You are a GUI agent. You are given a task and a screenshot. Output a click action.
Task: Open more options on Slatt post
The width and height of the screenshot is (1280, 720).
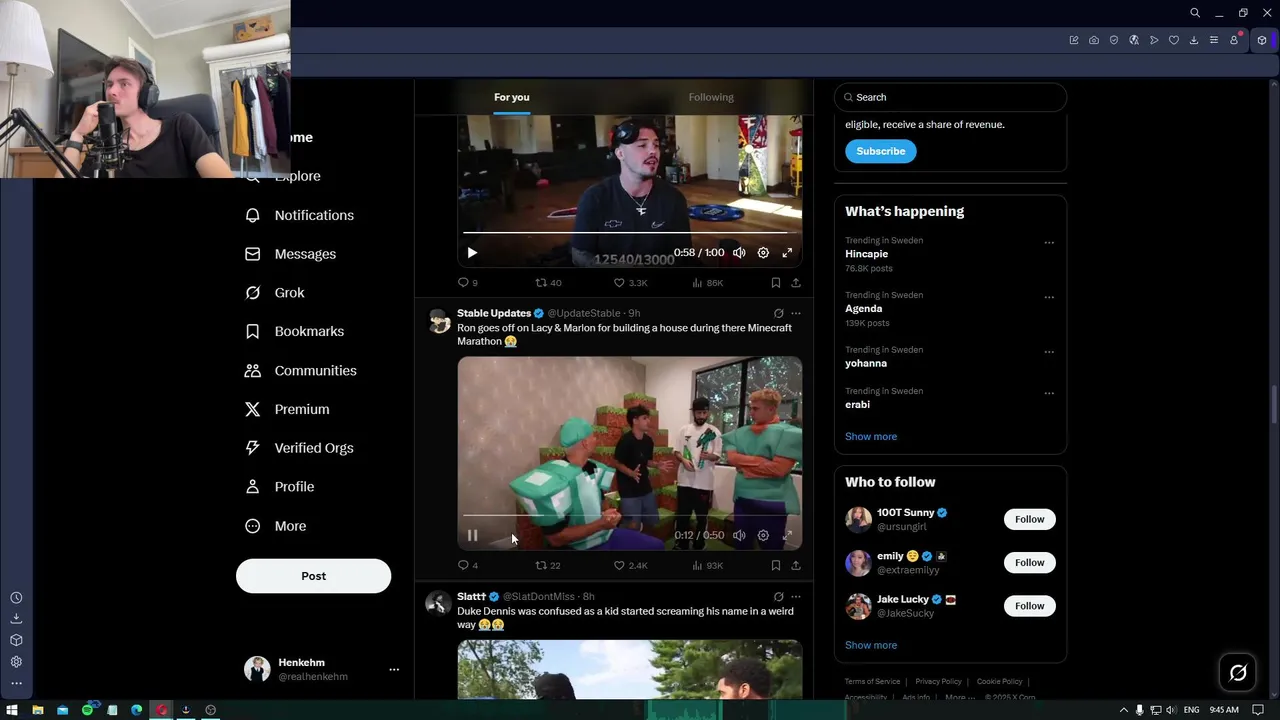(796, 597)
